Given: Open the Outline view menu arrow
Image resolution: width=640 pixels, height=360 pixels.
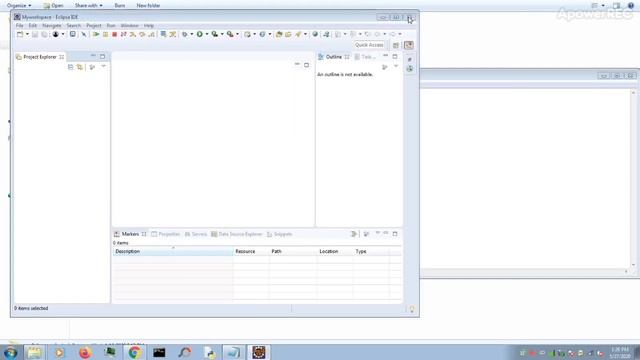Looking at the screenshot, I should tap(396, 67).
